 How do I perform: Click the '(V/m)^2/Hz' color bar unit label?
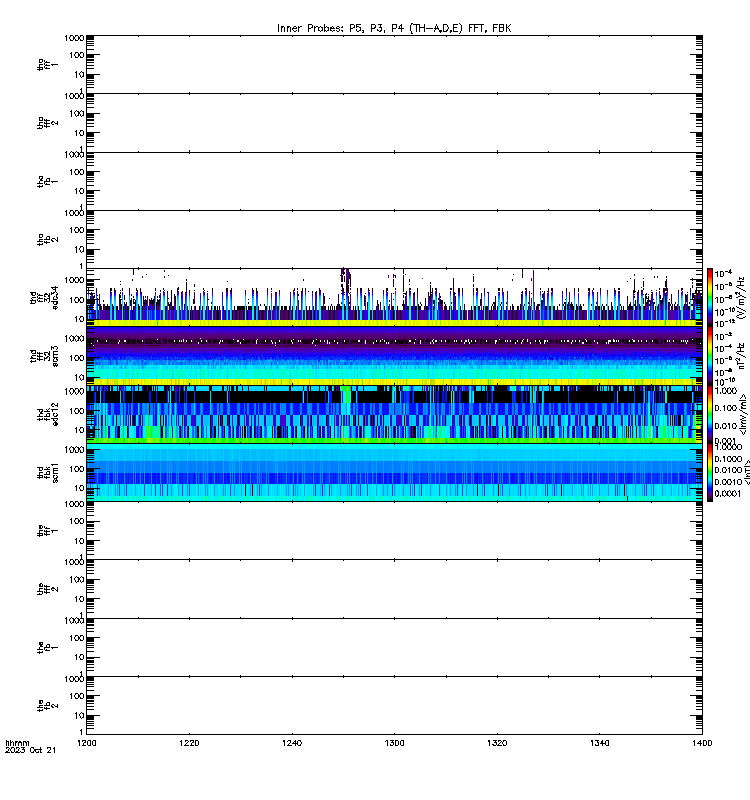[741, 297]
